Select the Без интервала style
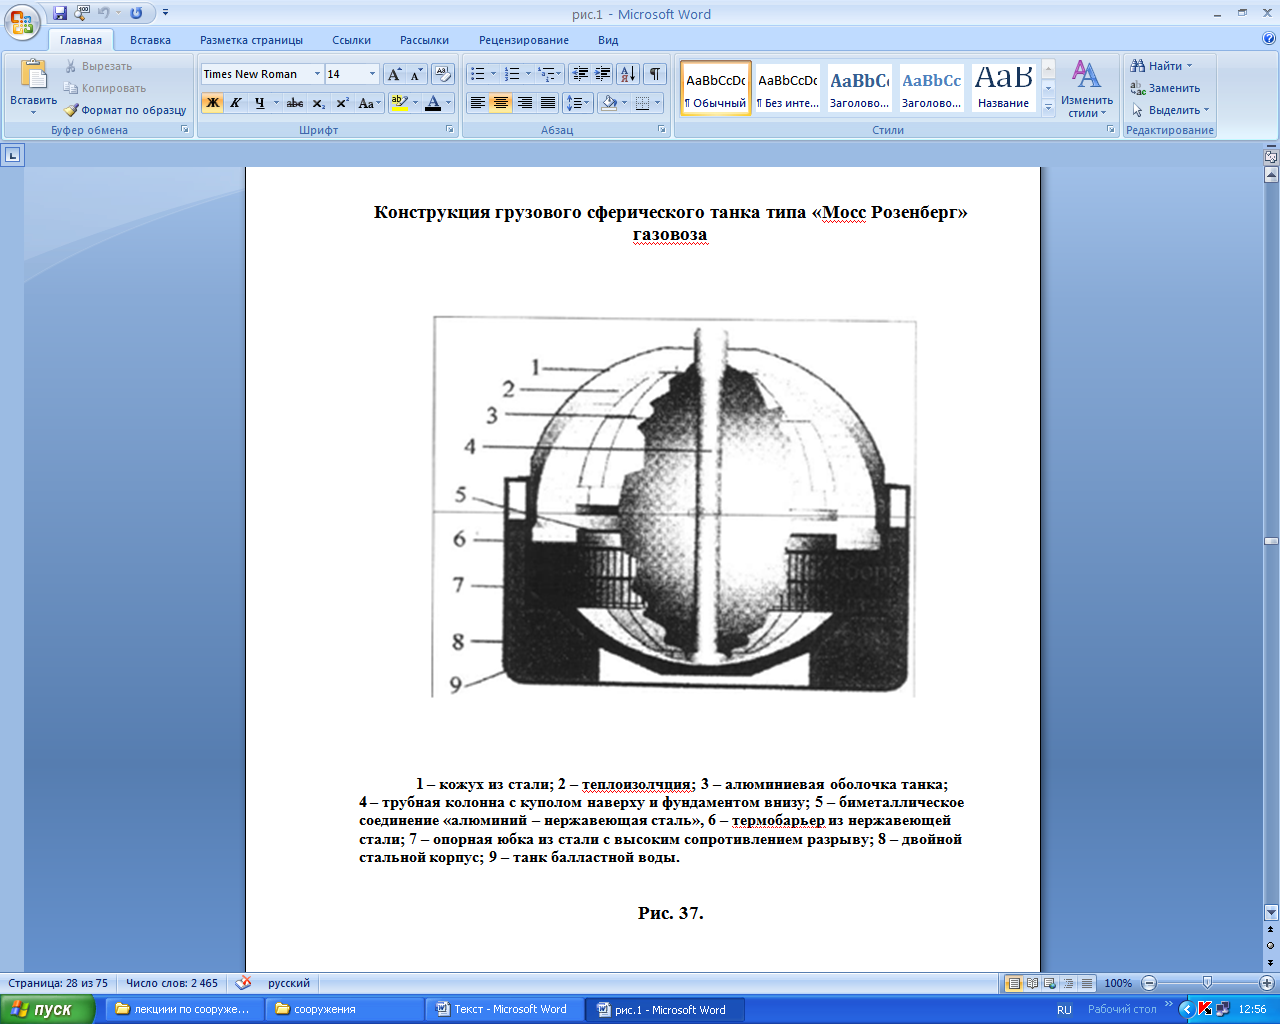 (788, 88)
